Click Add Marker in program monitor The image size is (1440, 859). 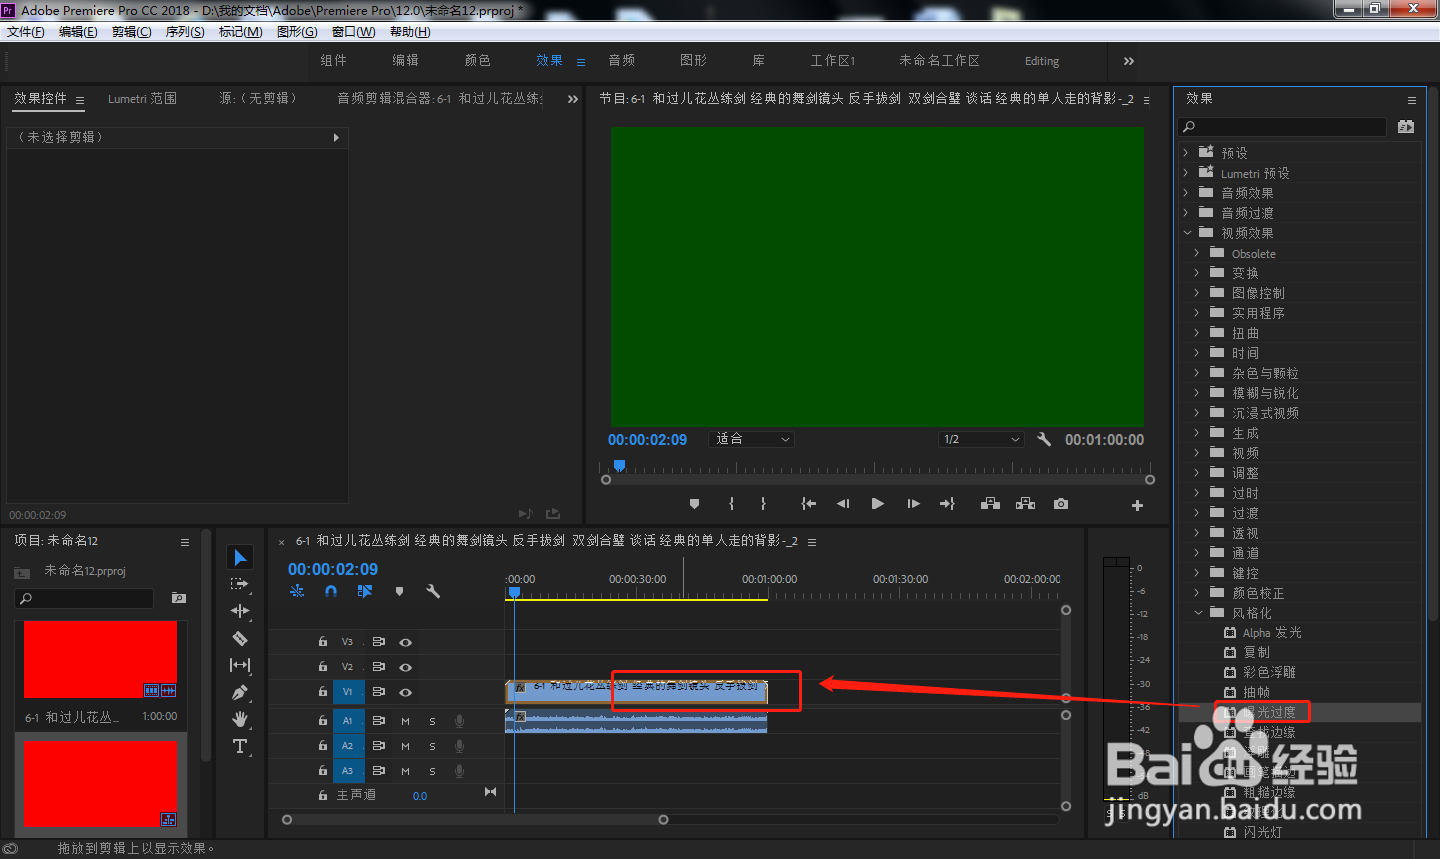(695, 504)
